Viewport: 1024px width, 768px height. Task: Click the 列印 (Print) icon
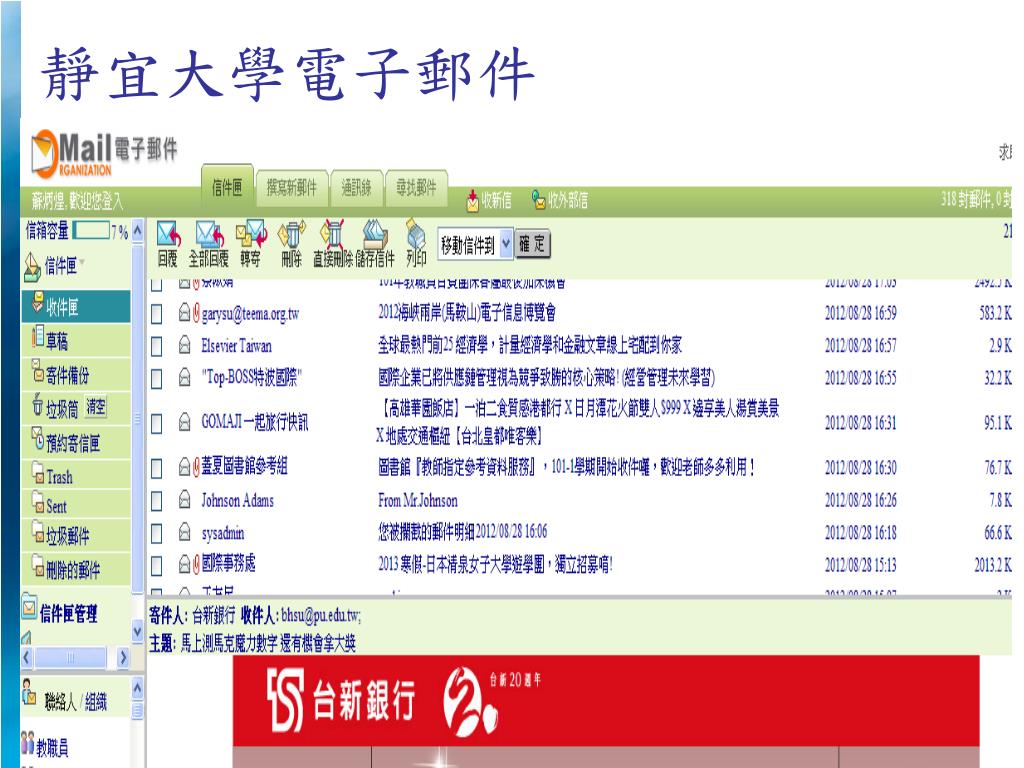[x=416, y=234]
